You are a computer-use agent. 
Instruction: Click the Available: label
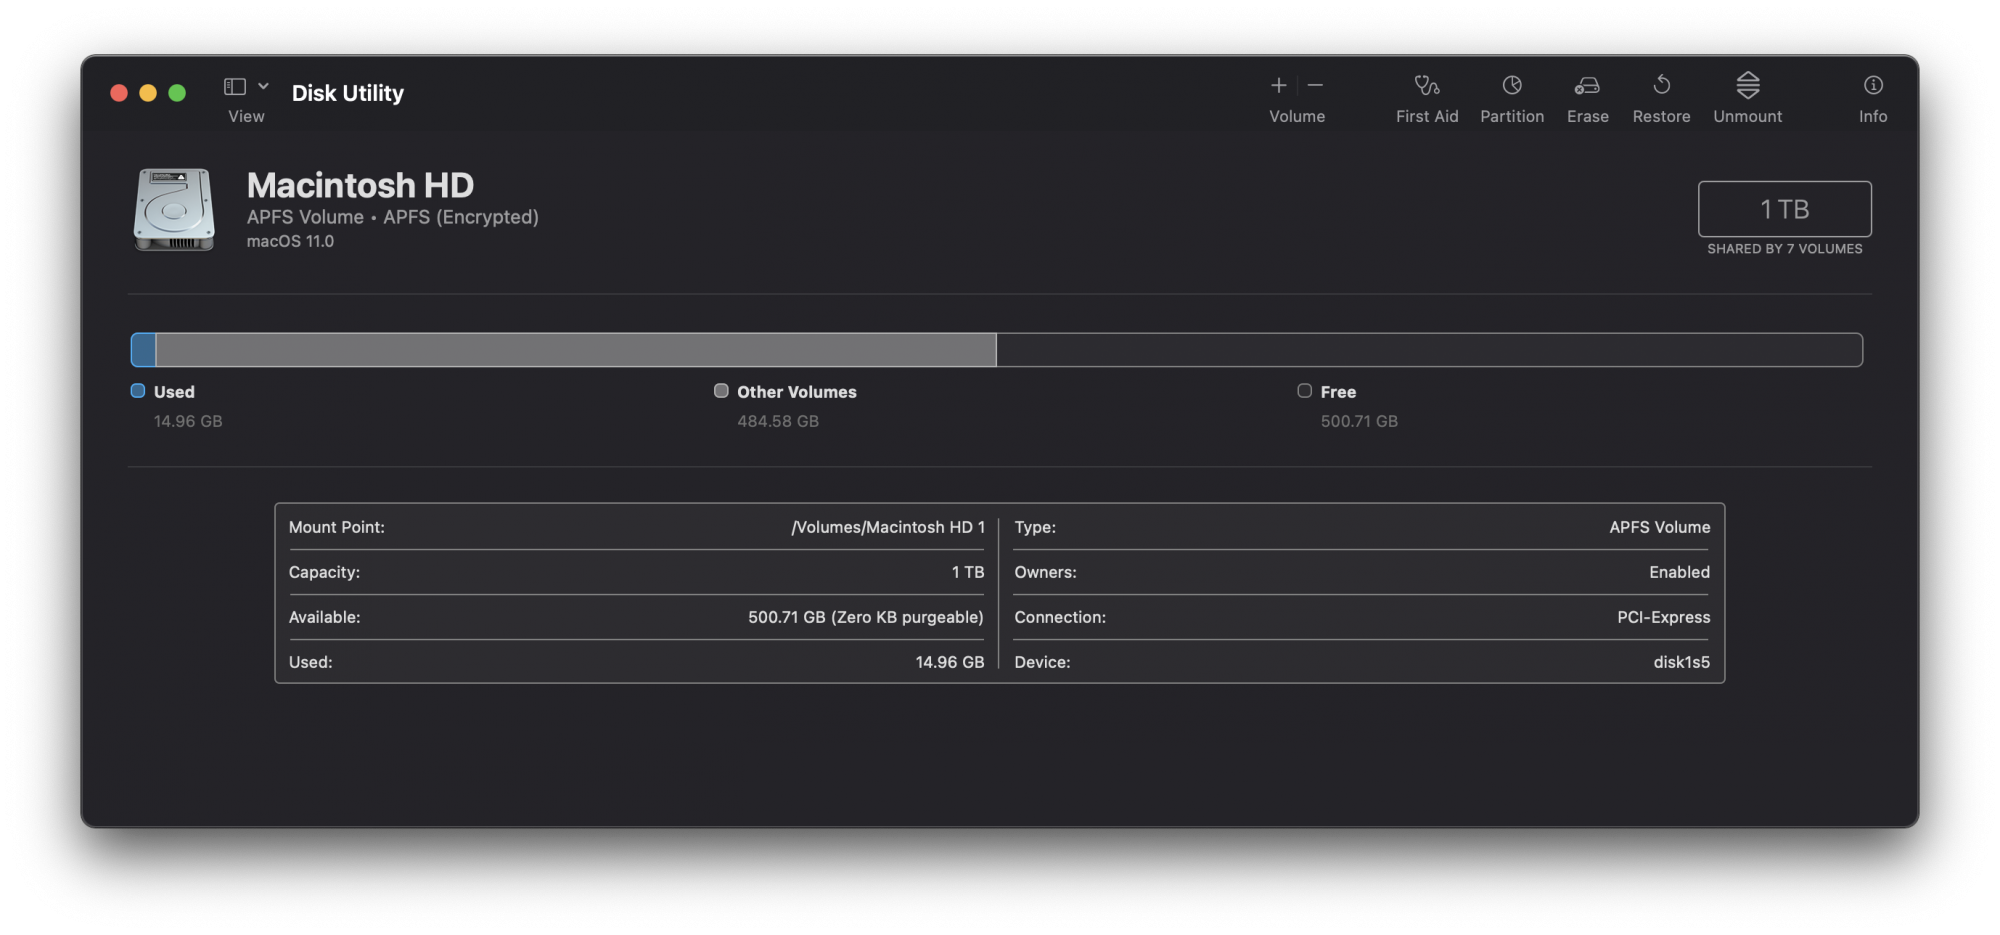tap(325, 617)
